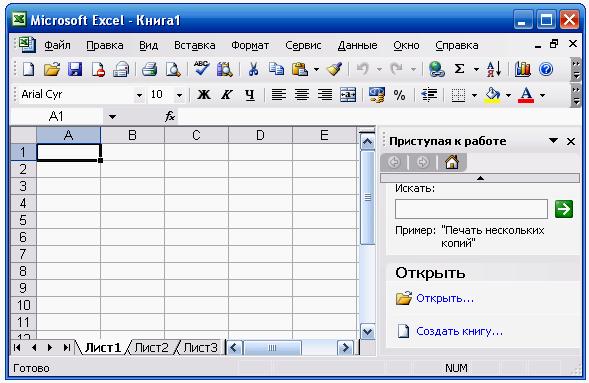Apply currency format icon
This screenshot has height=383, width=589.
coord(377,95)
